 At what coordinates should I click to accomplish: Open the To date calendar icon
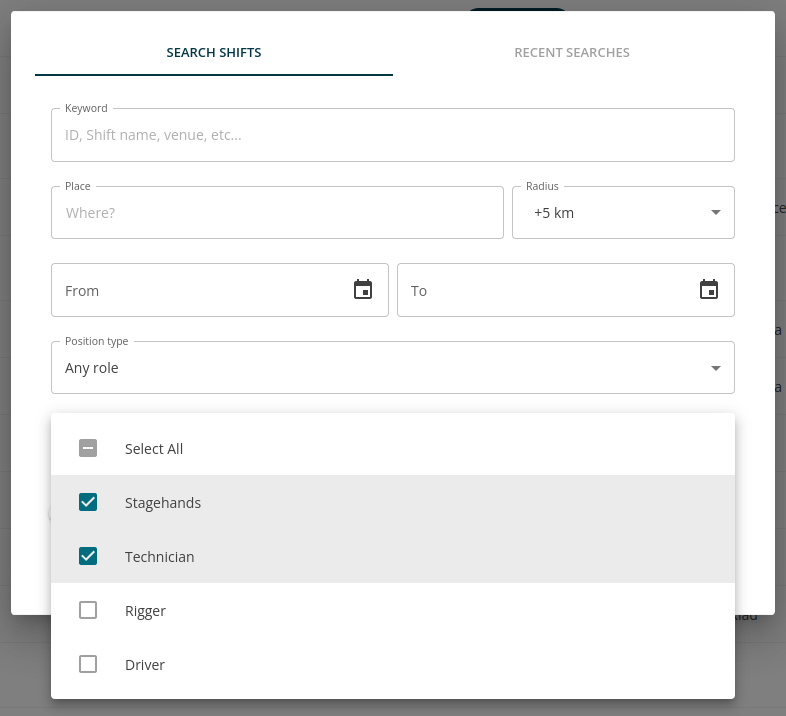click(709, 290)
